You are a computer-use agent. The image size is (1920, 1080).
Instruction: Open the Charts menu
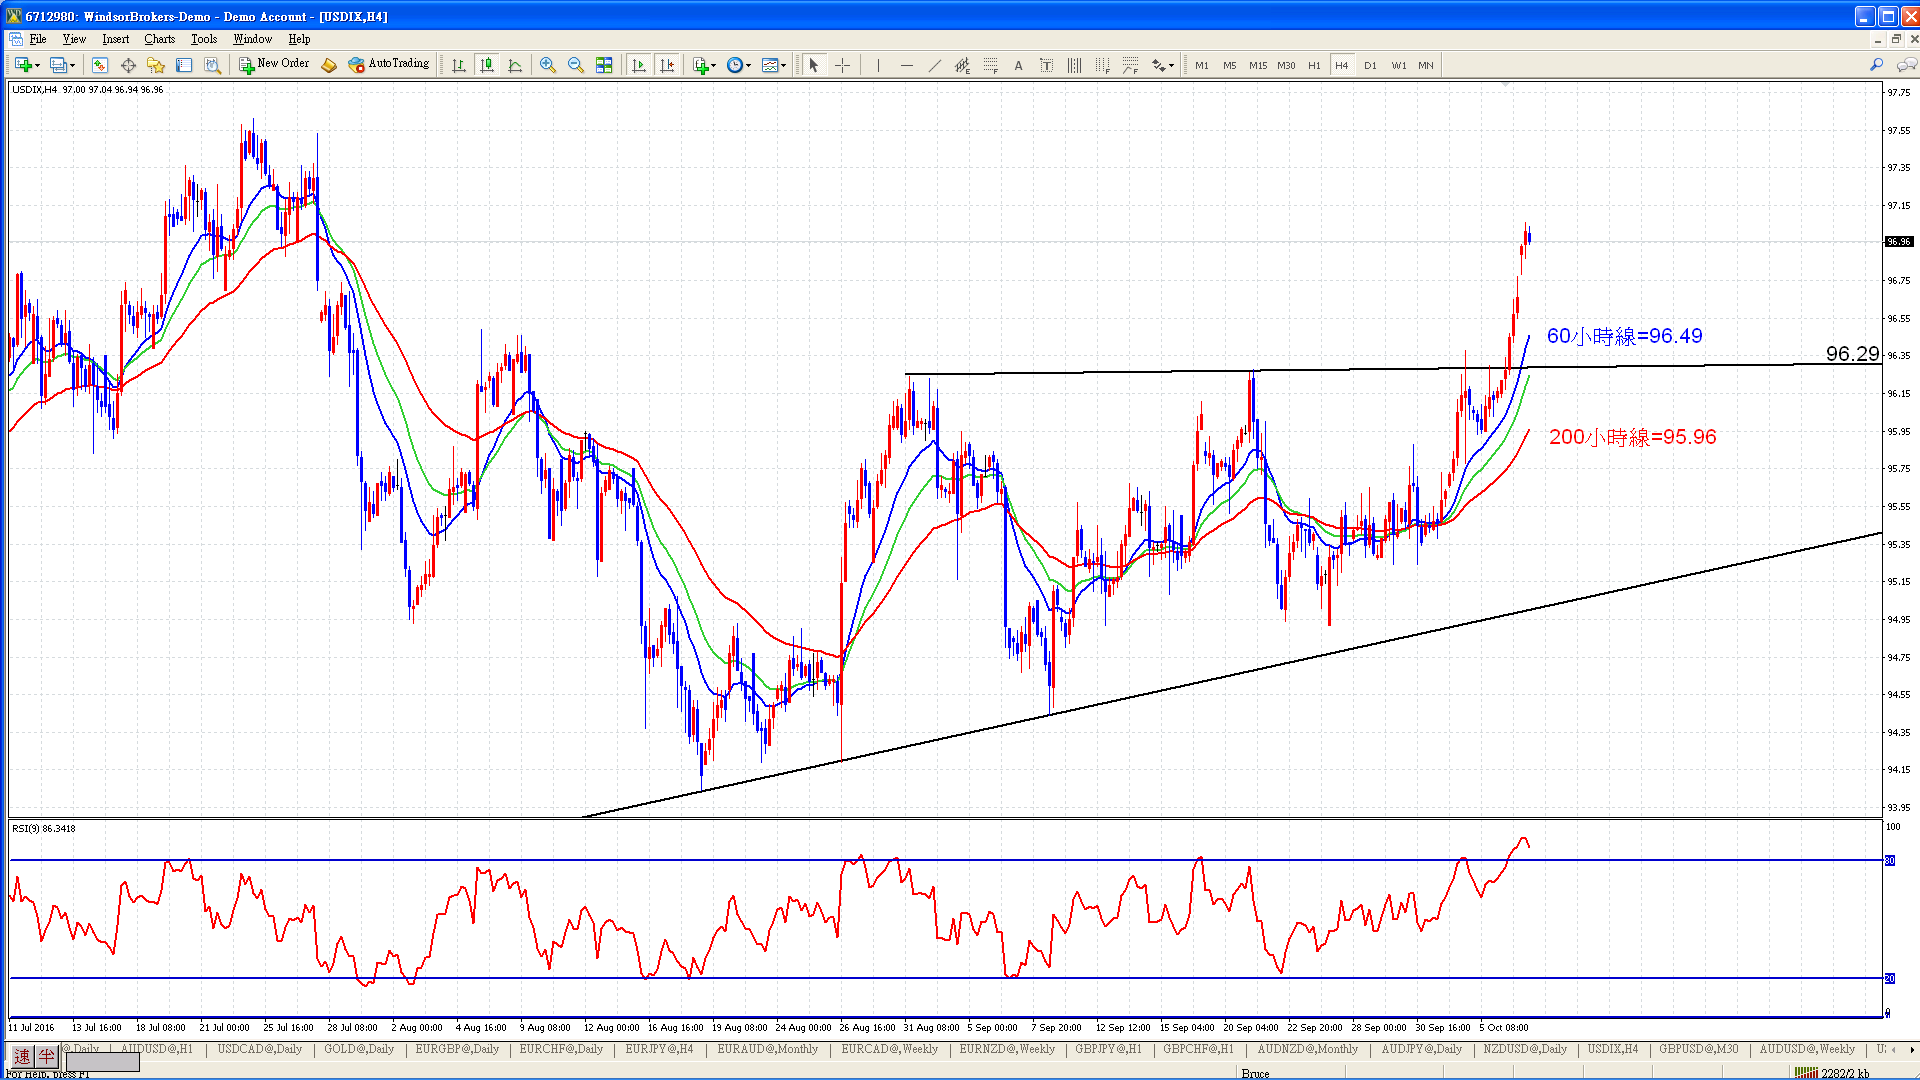point(159,39)
